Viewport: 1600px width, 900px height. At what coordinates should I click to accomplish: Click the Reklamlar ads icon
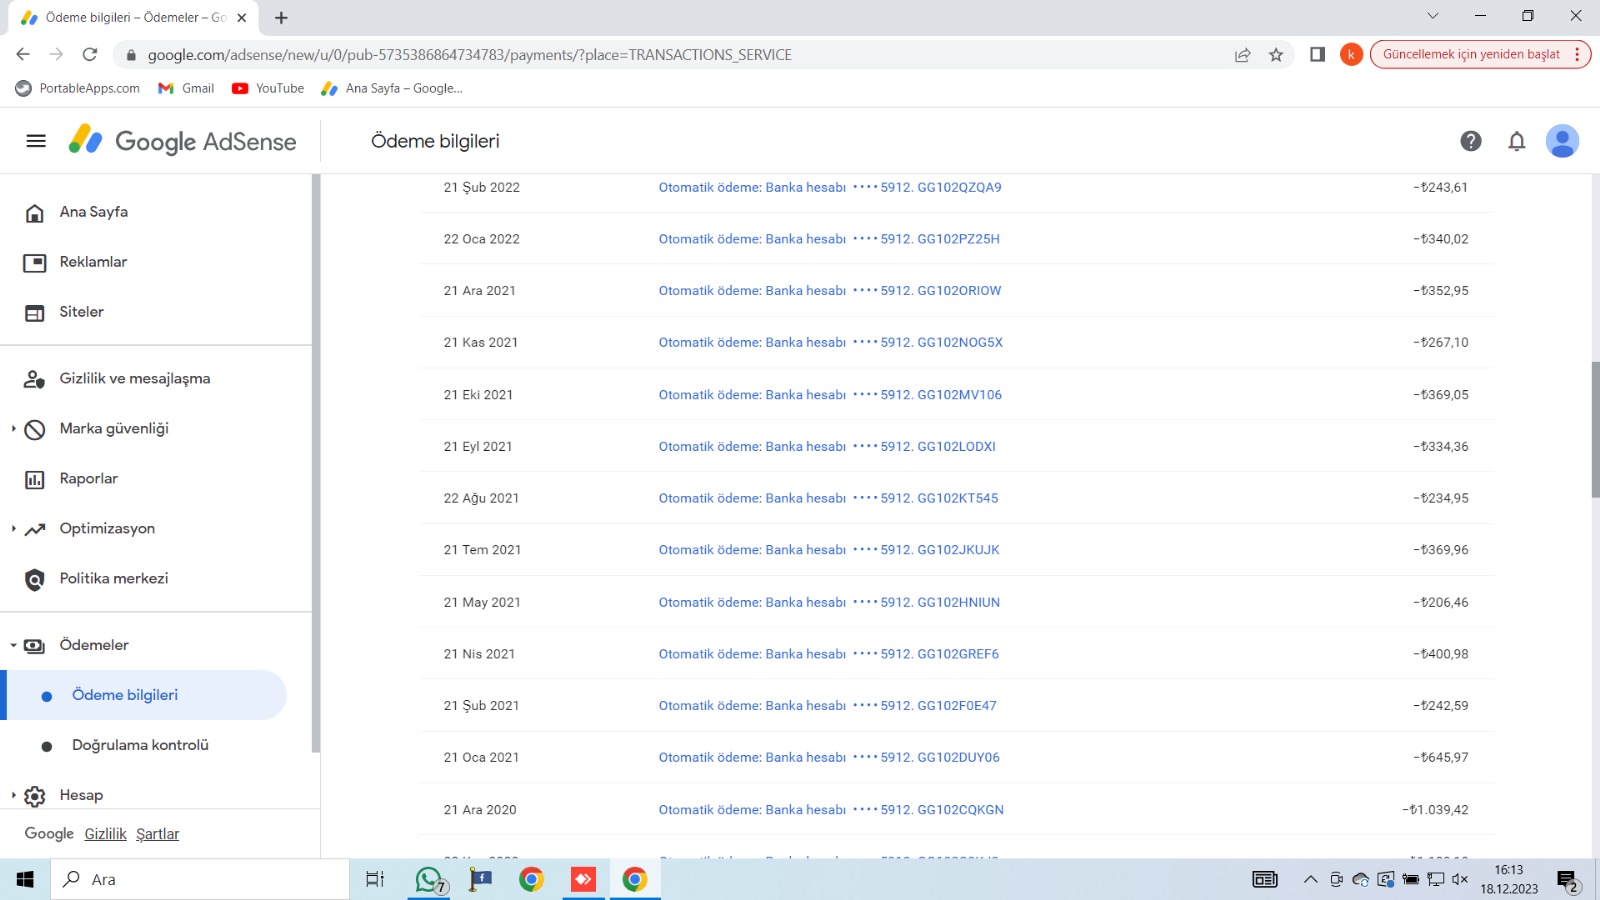pyautogui.click(x=35, y=263)
